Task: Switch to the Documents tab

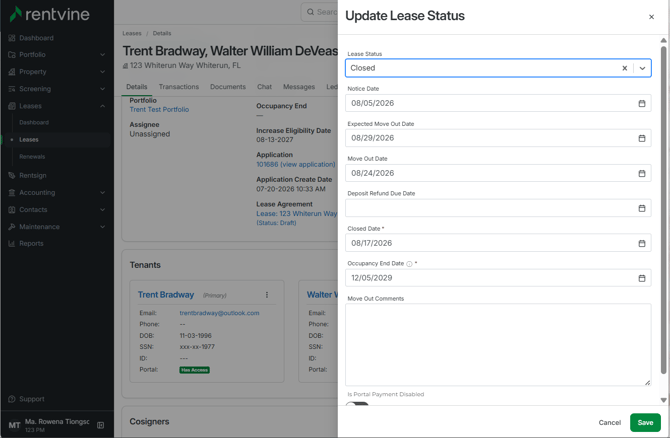Action: [x=228, y=87]
